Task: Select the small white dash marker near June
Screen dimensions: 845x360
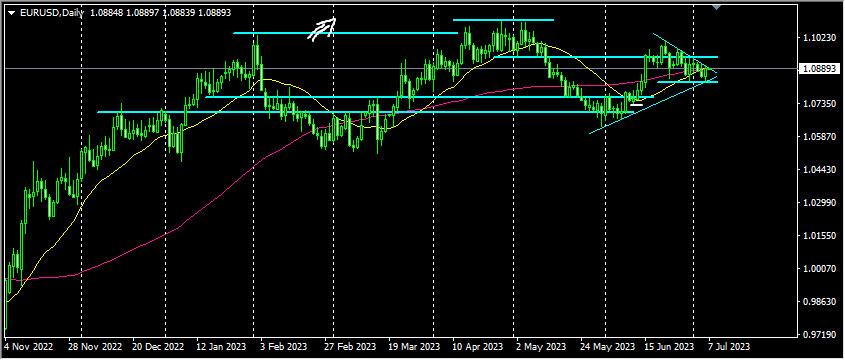Action: tap(636, 105)
